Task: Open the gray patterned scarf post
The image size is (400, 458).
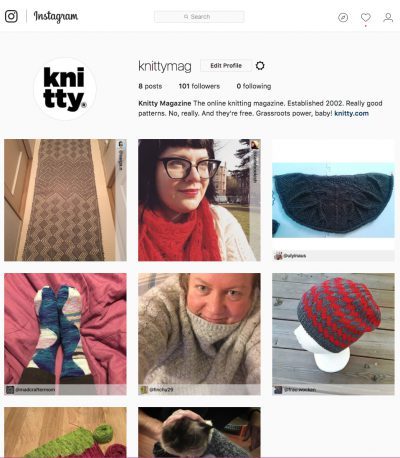Action: pos(65,200)
